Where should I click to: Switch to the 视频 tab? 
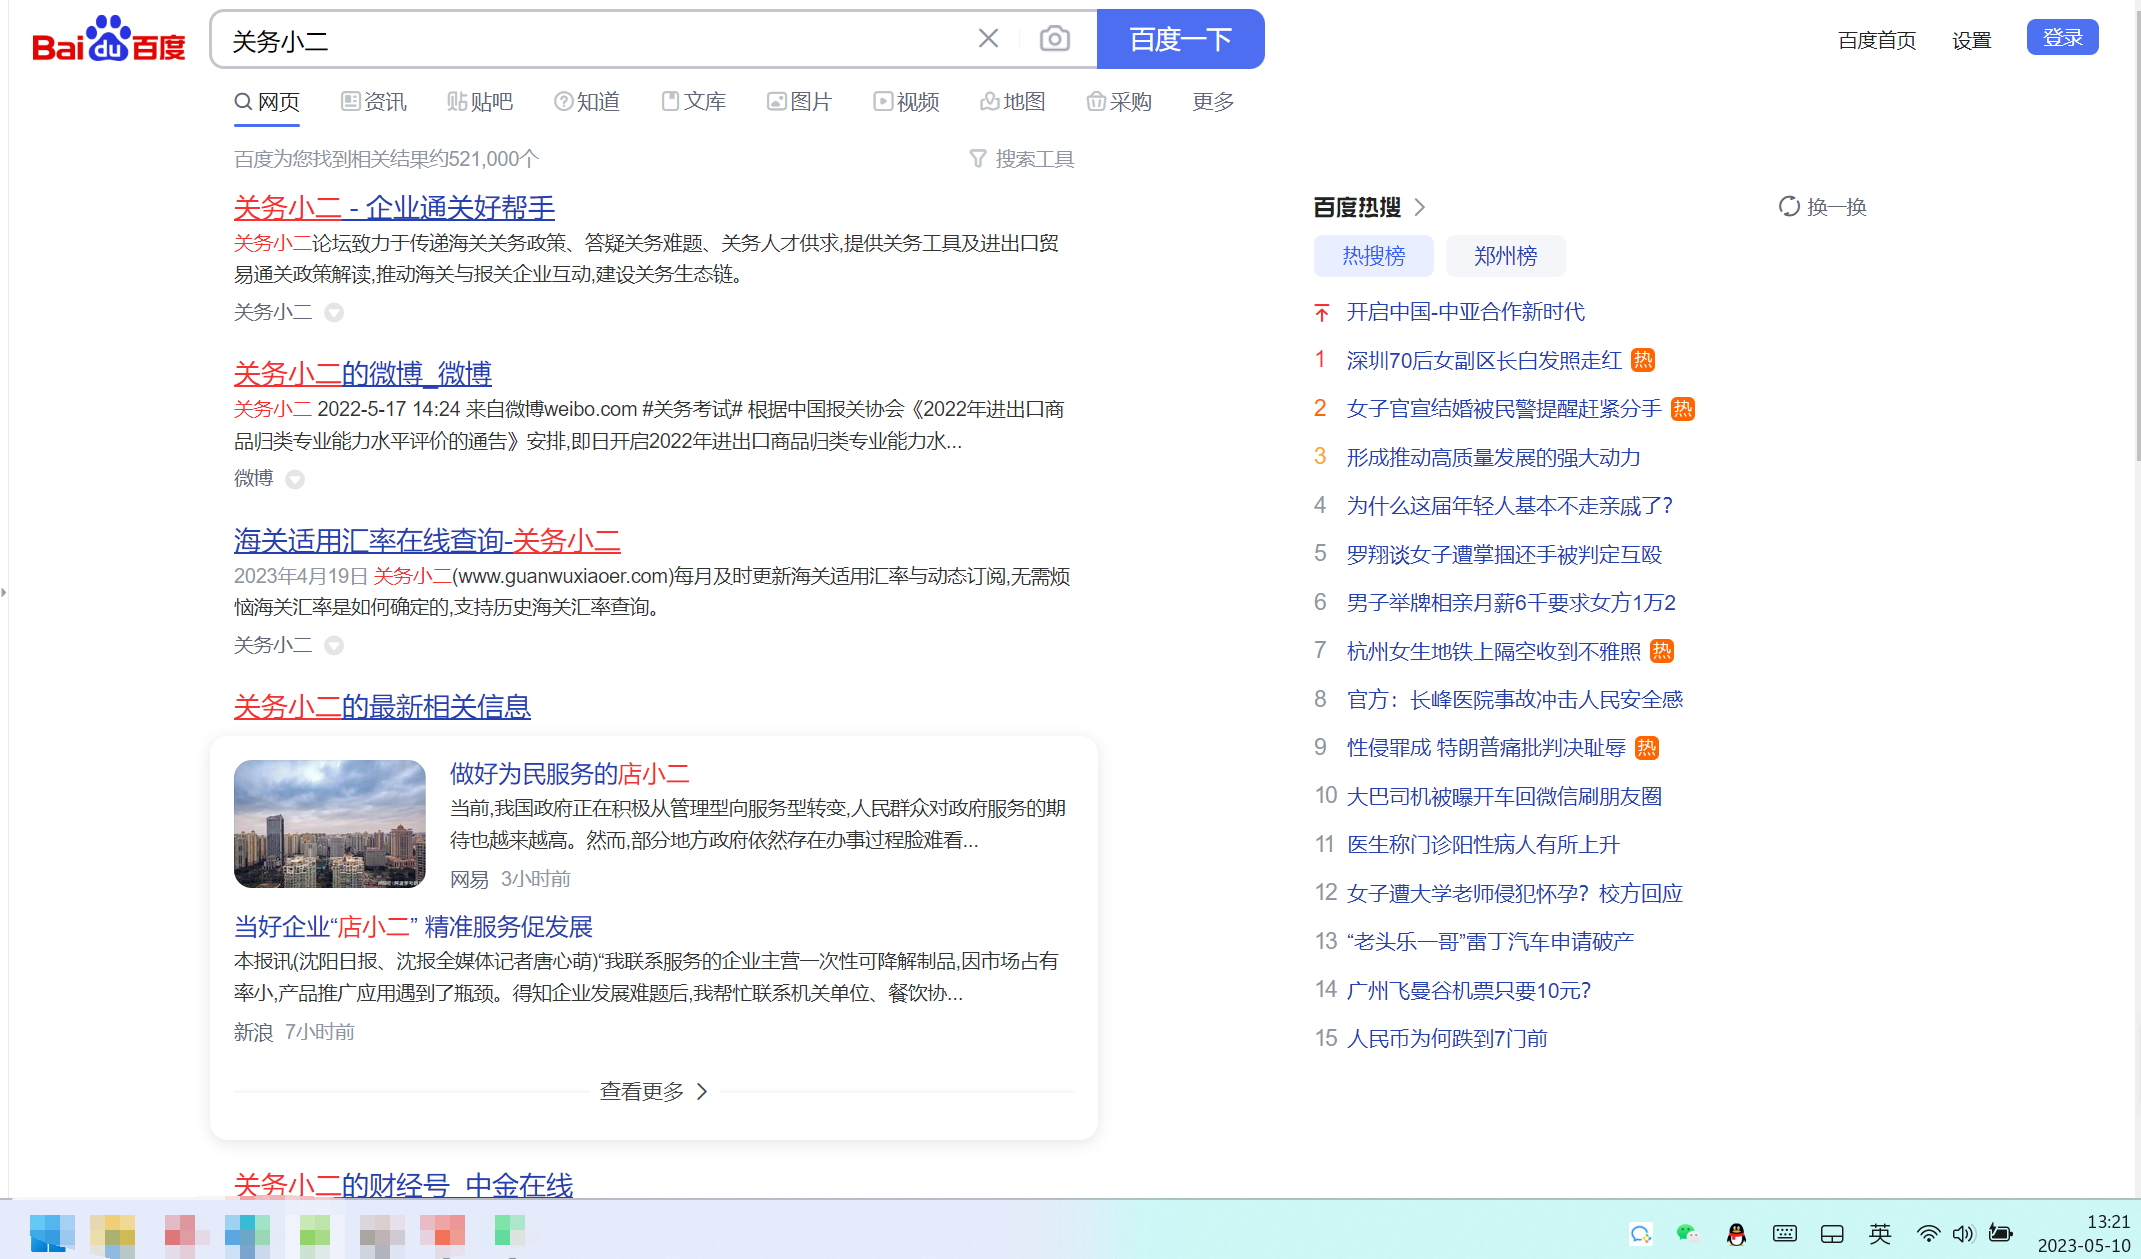(x=906, y=101)
